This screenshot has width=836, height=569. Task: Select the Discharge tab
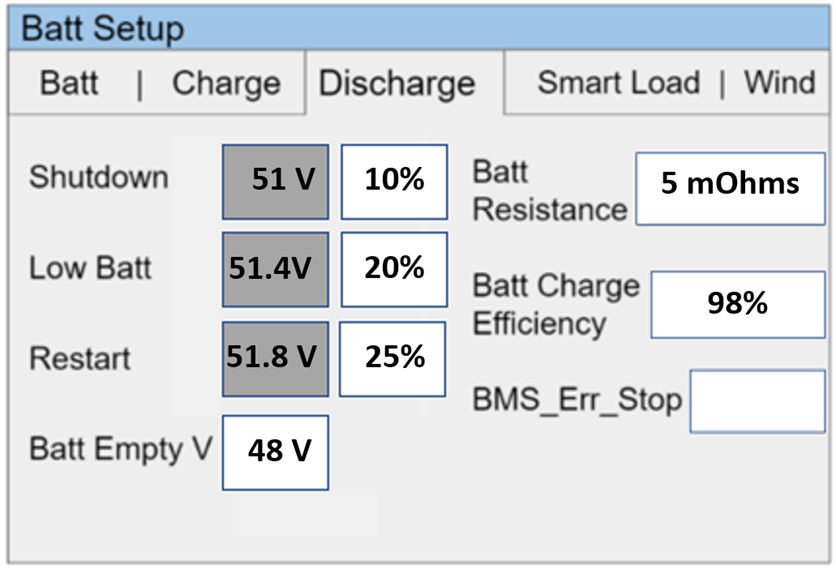click(396, 83)
